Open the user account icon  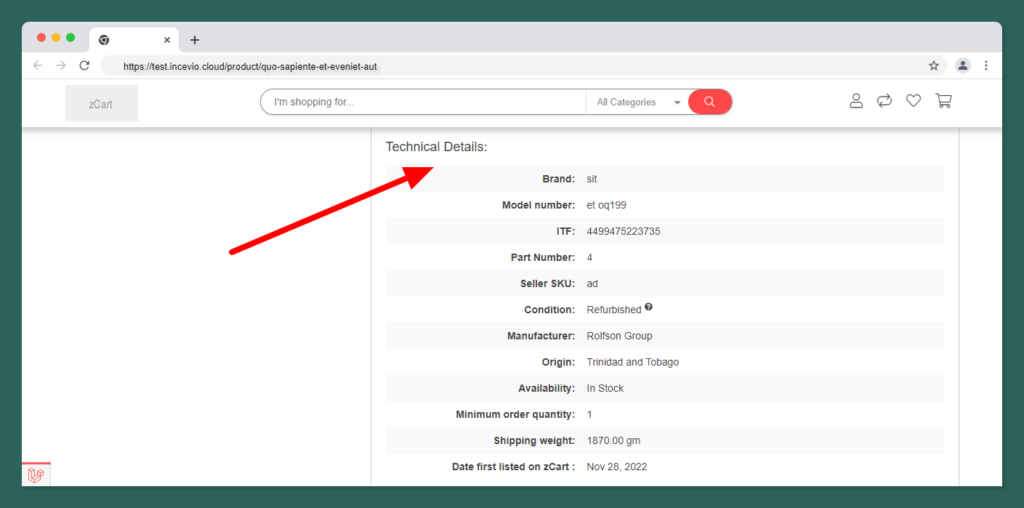click(856, 101)
